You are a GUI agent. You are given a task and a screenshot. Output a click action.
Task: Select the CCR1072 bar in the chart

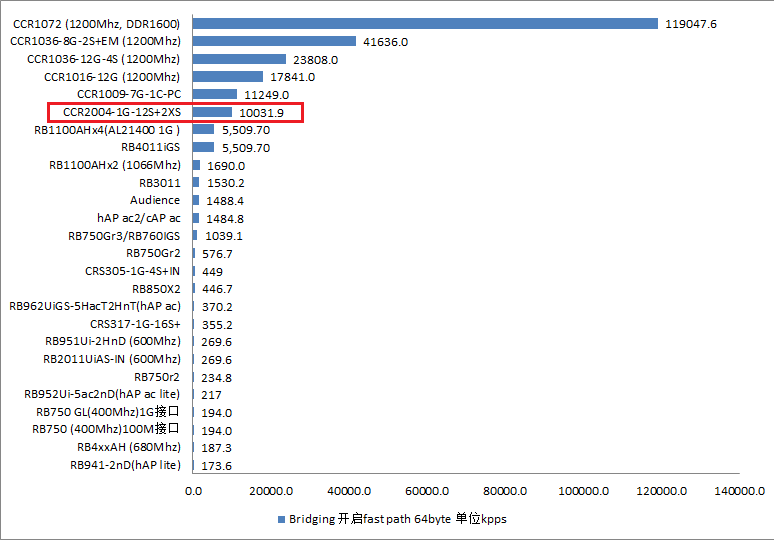pos(425,23)
